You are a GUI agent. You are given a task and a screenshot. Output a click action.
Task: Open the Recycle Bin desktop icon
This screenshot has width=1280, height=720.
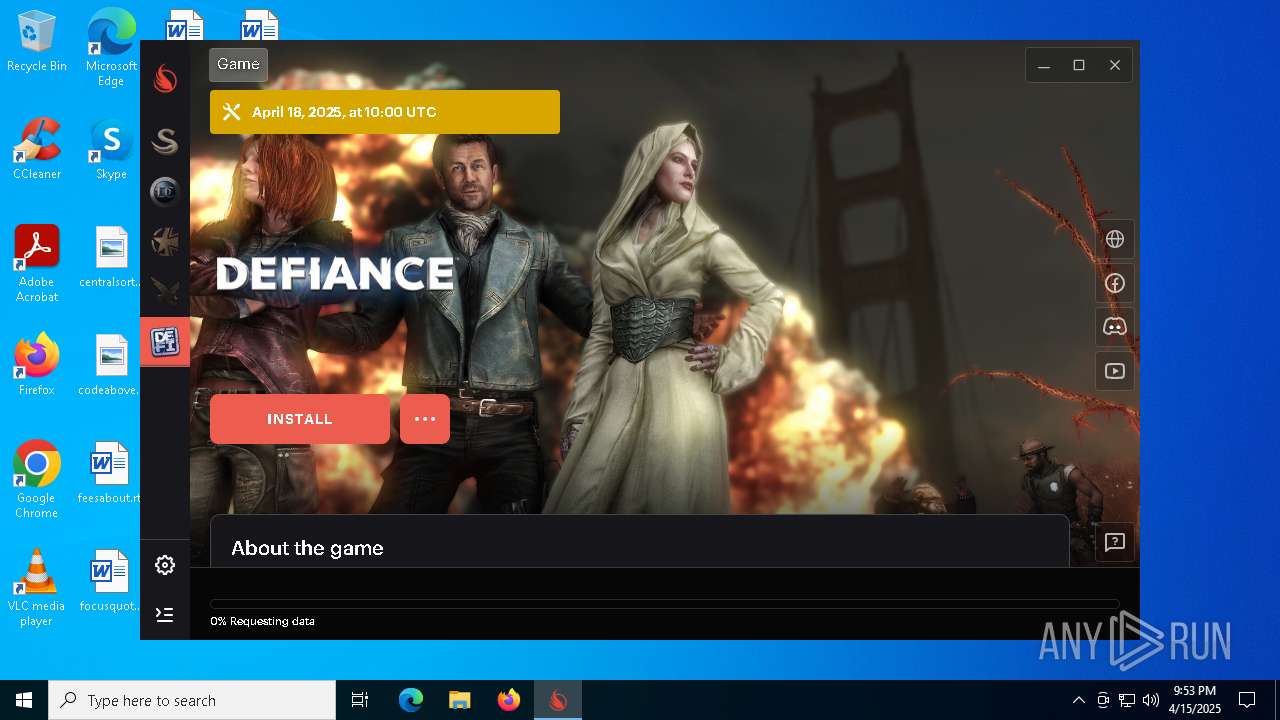click(37, 42)
